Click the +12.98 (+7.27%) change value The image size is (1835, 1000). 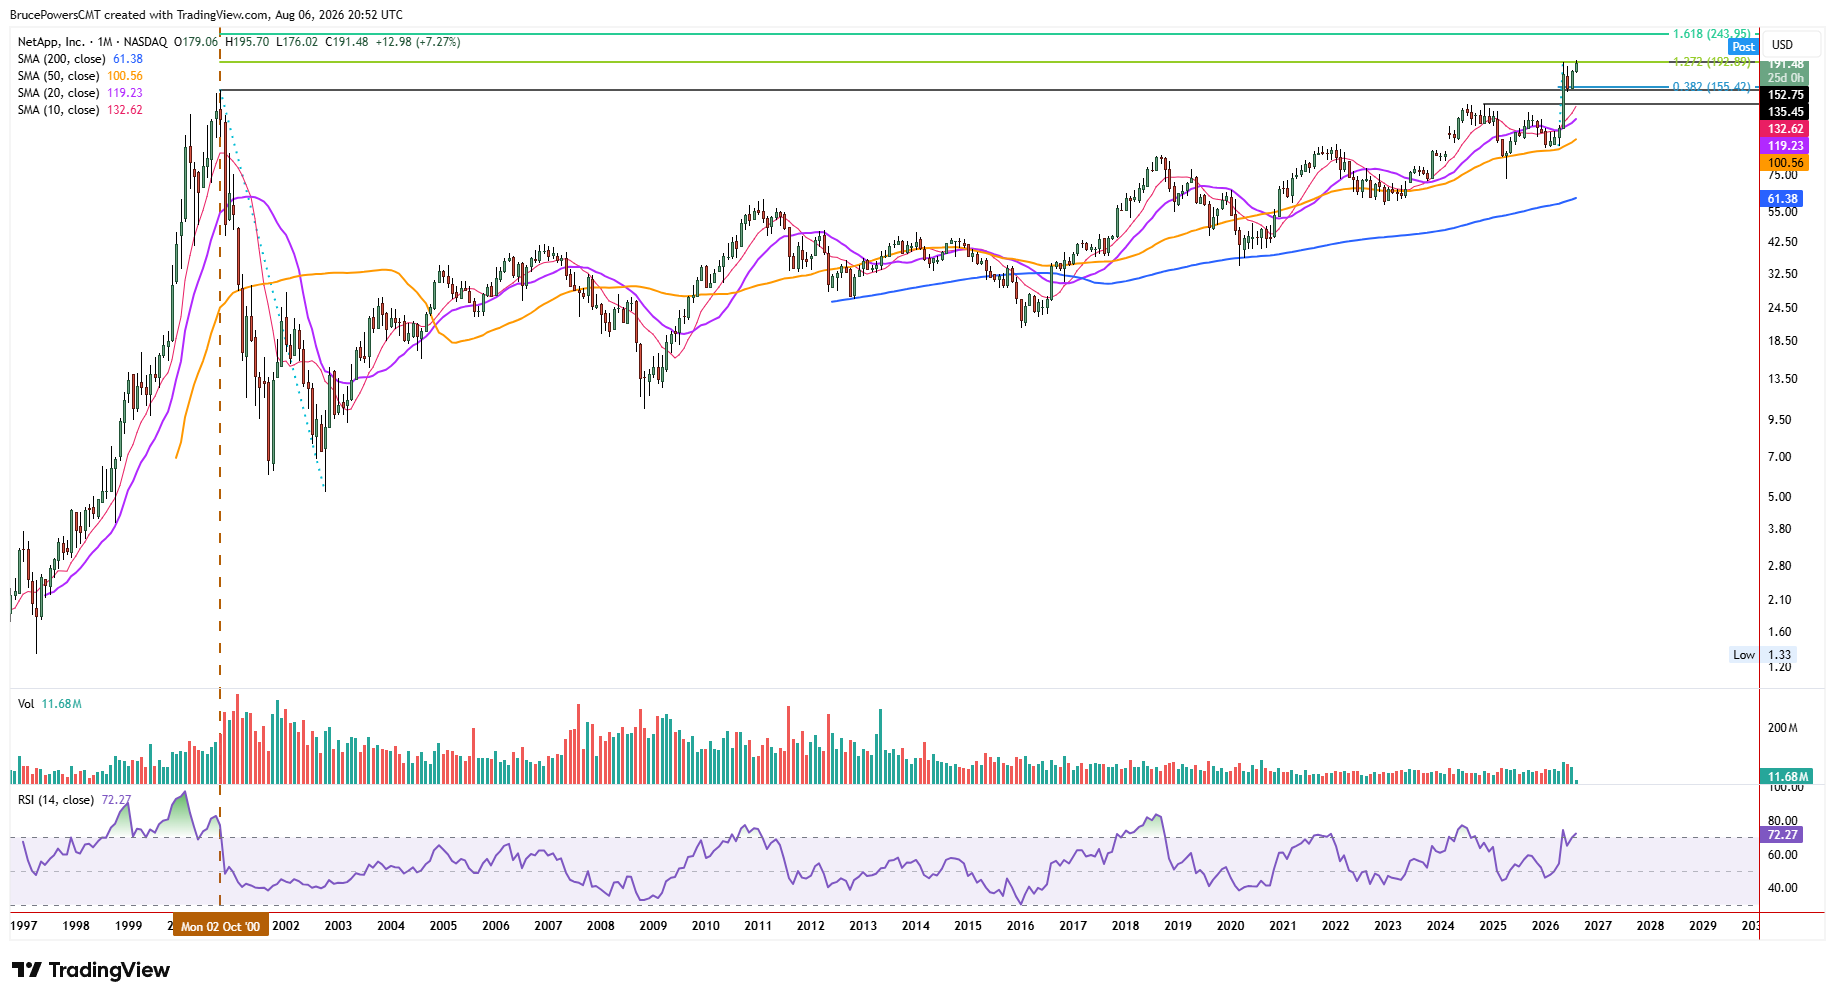click(x=418, y=42)
